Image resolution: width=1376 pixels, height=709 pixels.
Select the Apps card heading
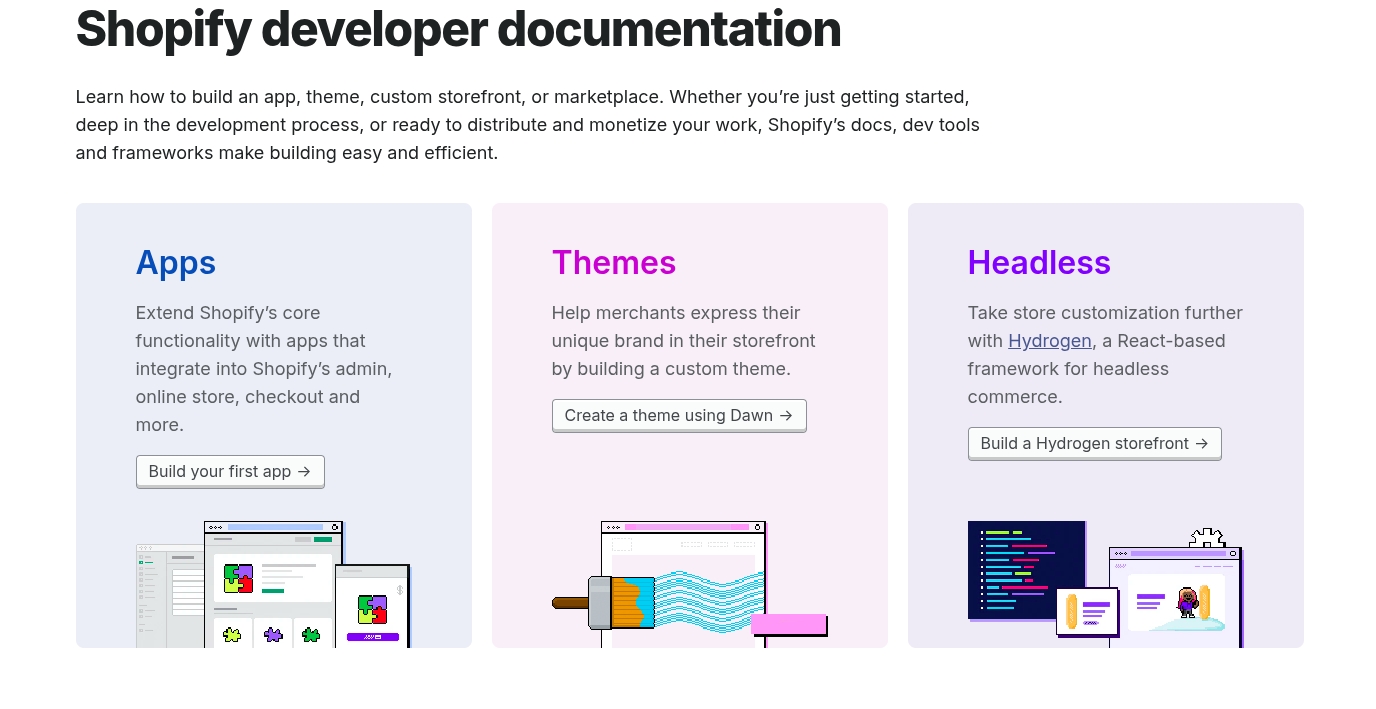click(x=176, y=262)
